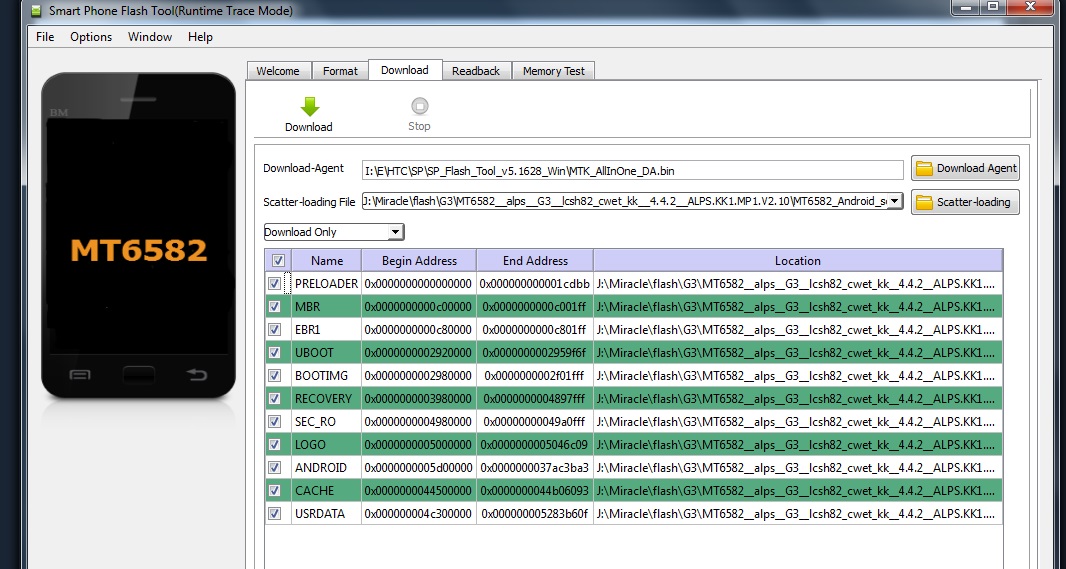This screenshot has width=1066, height=569.
Task: Select the Download tab
Action: tap(405, 70)
